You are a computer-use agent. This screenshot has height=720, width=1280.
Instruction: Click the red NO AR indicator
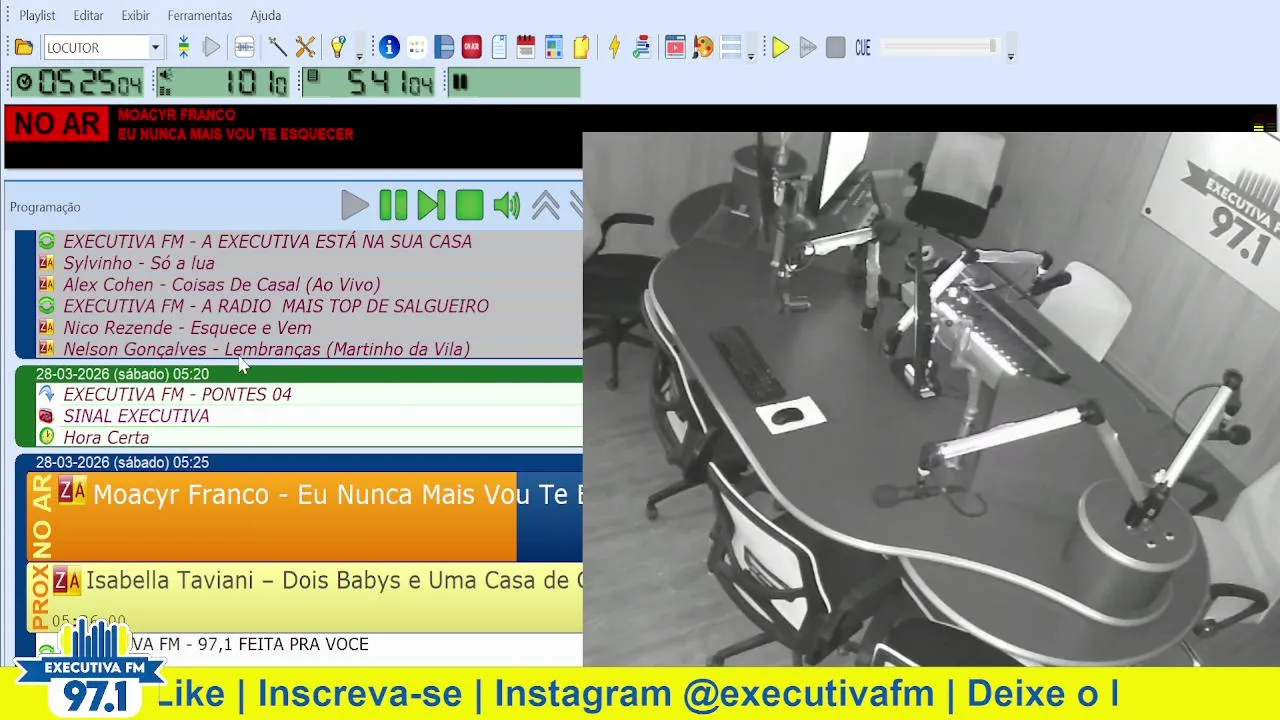coord(57,125)
